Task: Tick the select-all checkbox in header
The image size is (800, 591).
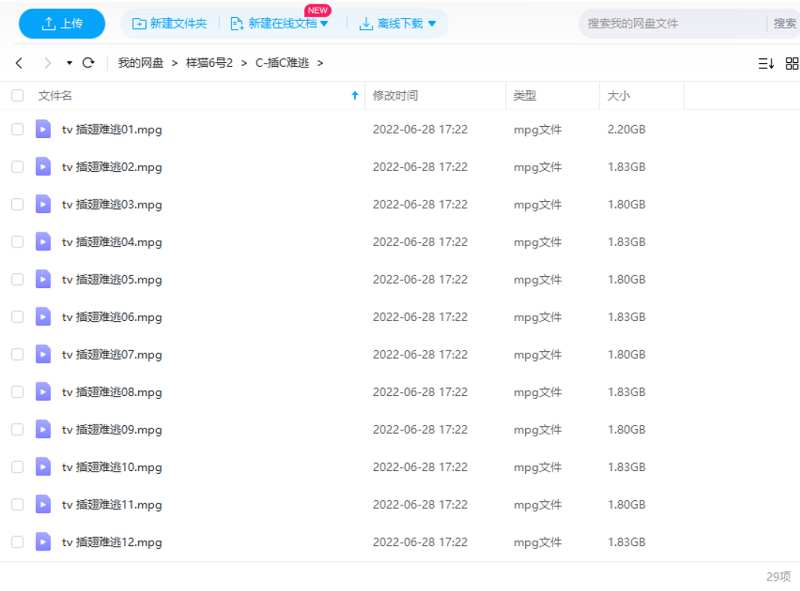Action: [17, 96]
